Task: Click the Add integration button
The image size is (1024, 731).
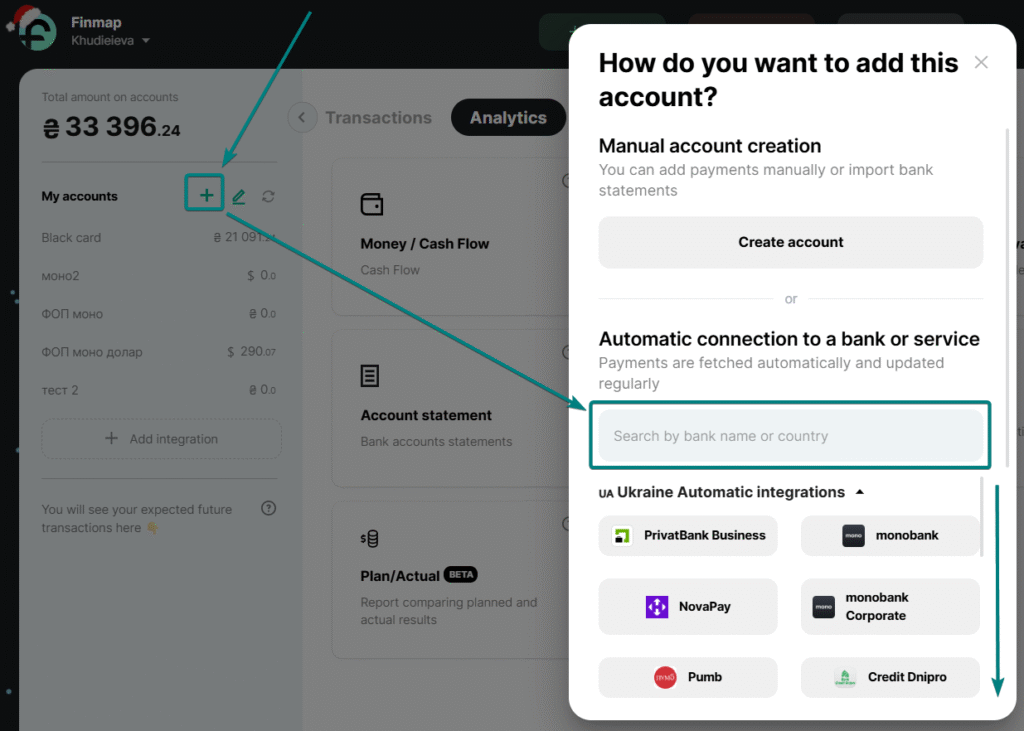Action: coord(162,439)
